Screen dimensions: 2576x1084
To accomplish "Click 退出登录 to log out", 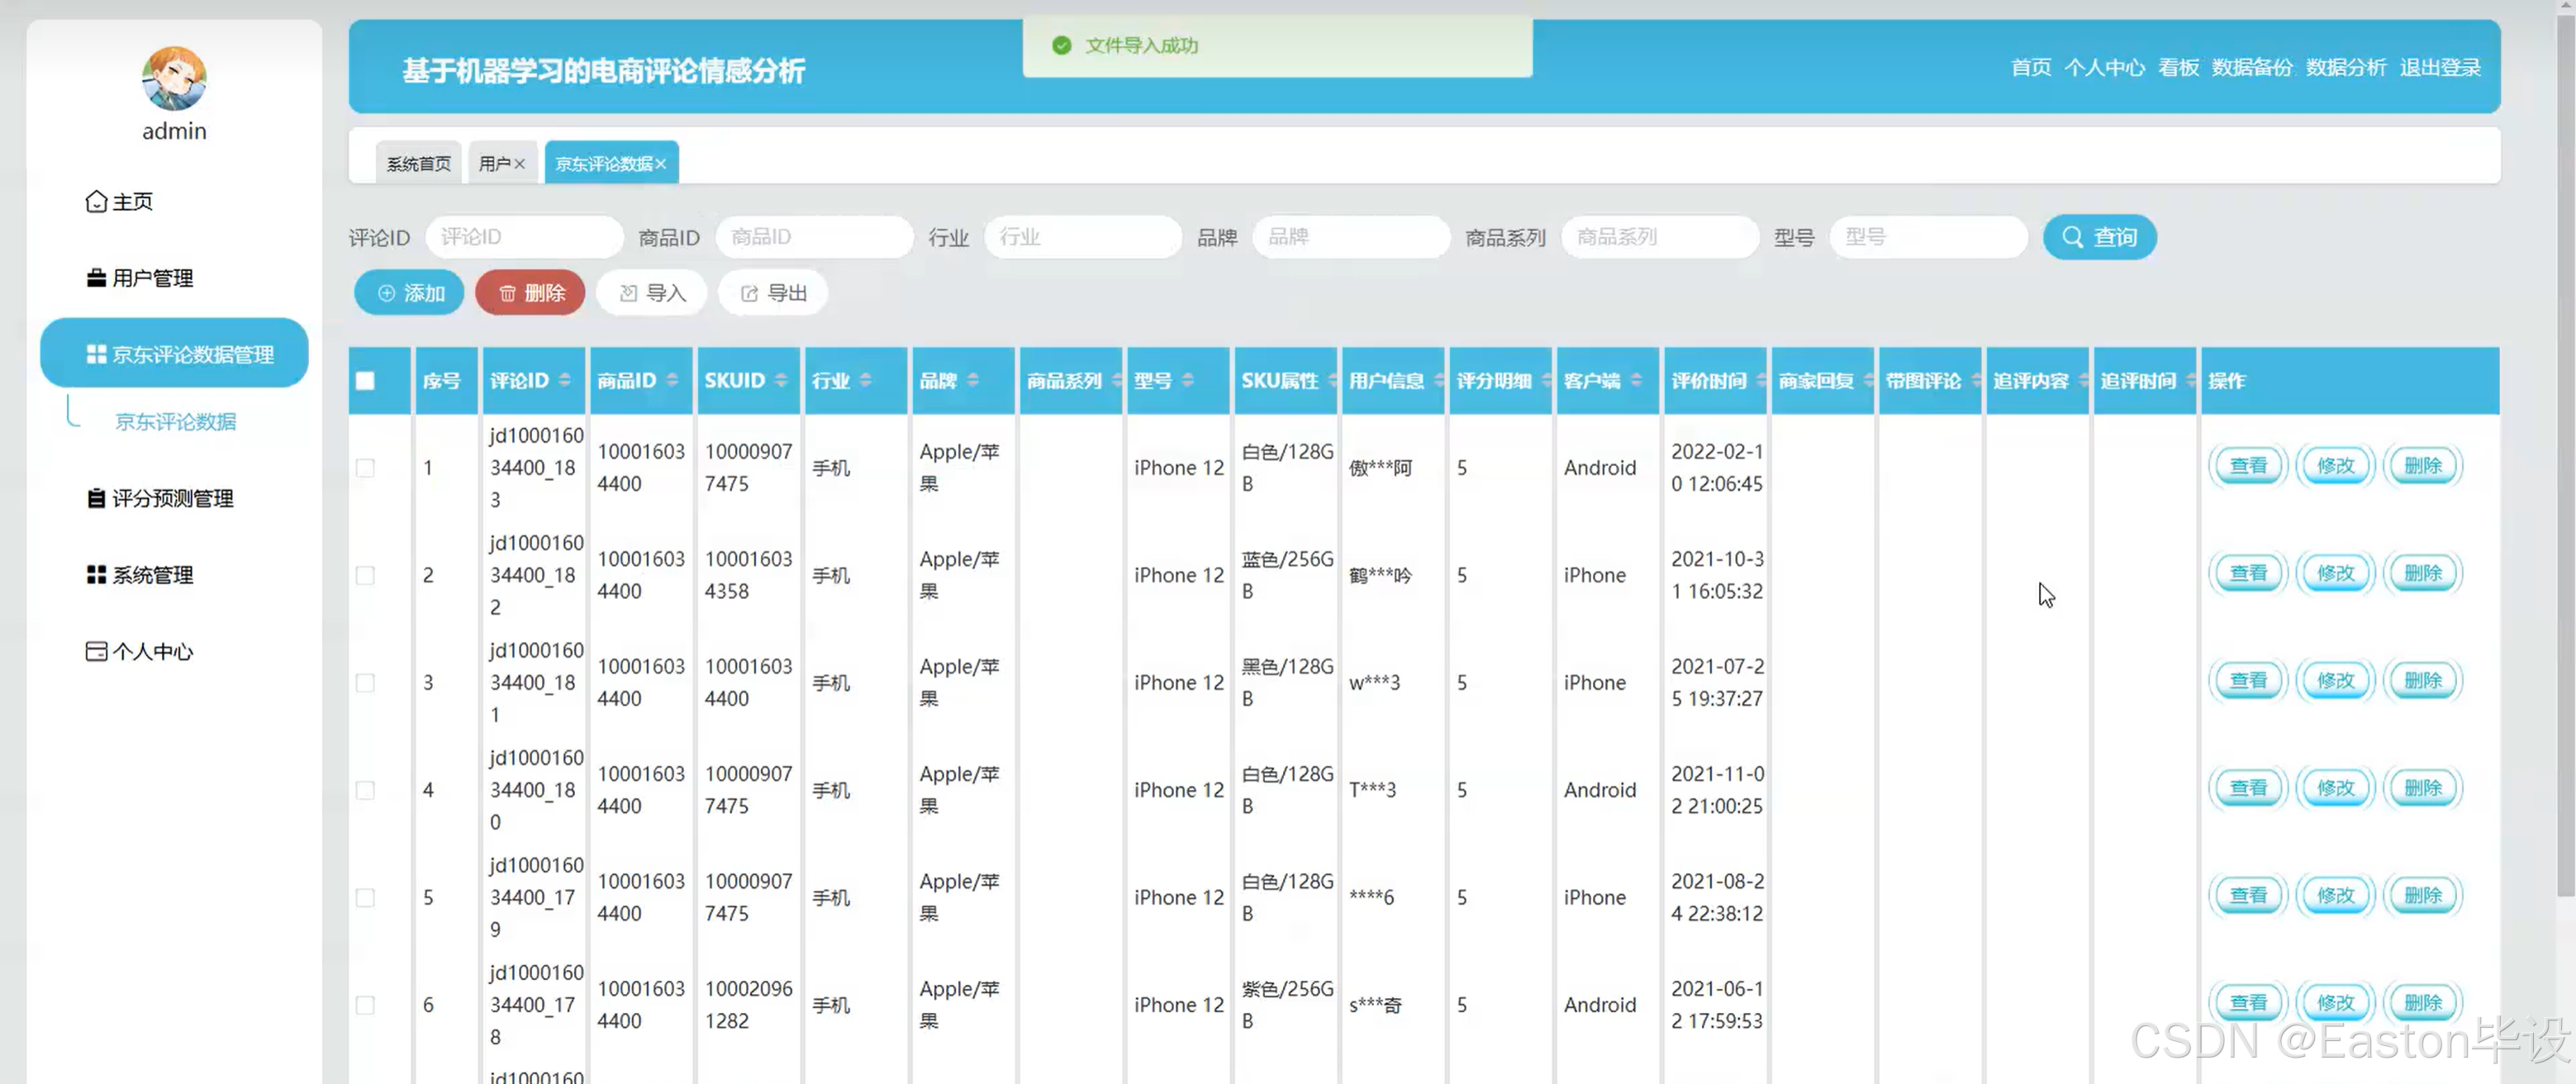I will coord(2440,67).
